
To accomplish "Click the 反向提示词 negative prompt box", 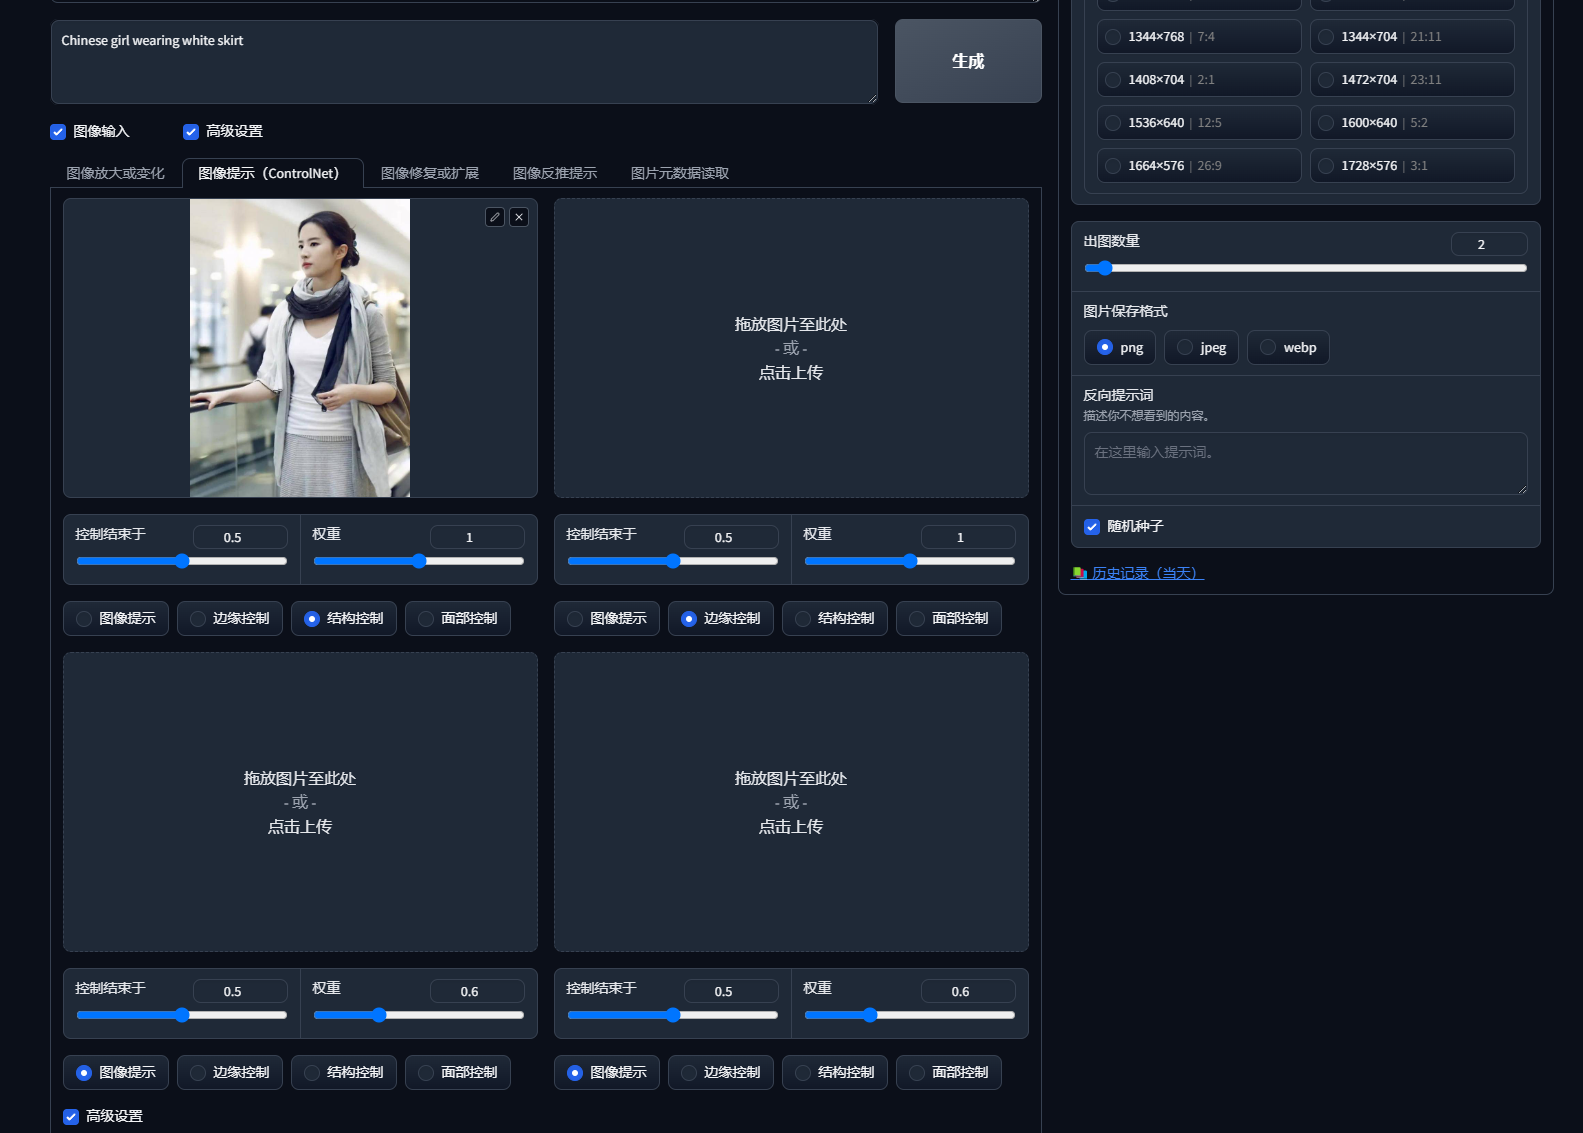I will coord(1305,463).
